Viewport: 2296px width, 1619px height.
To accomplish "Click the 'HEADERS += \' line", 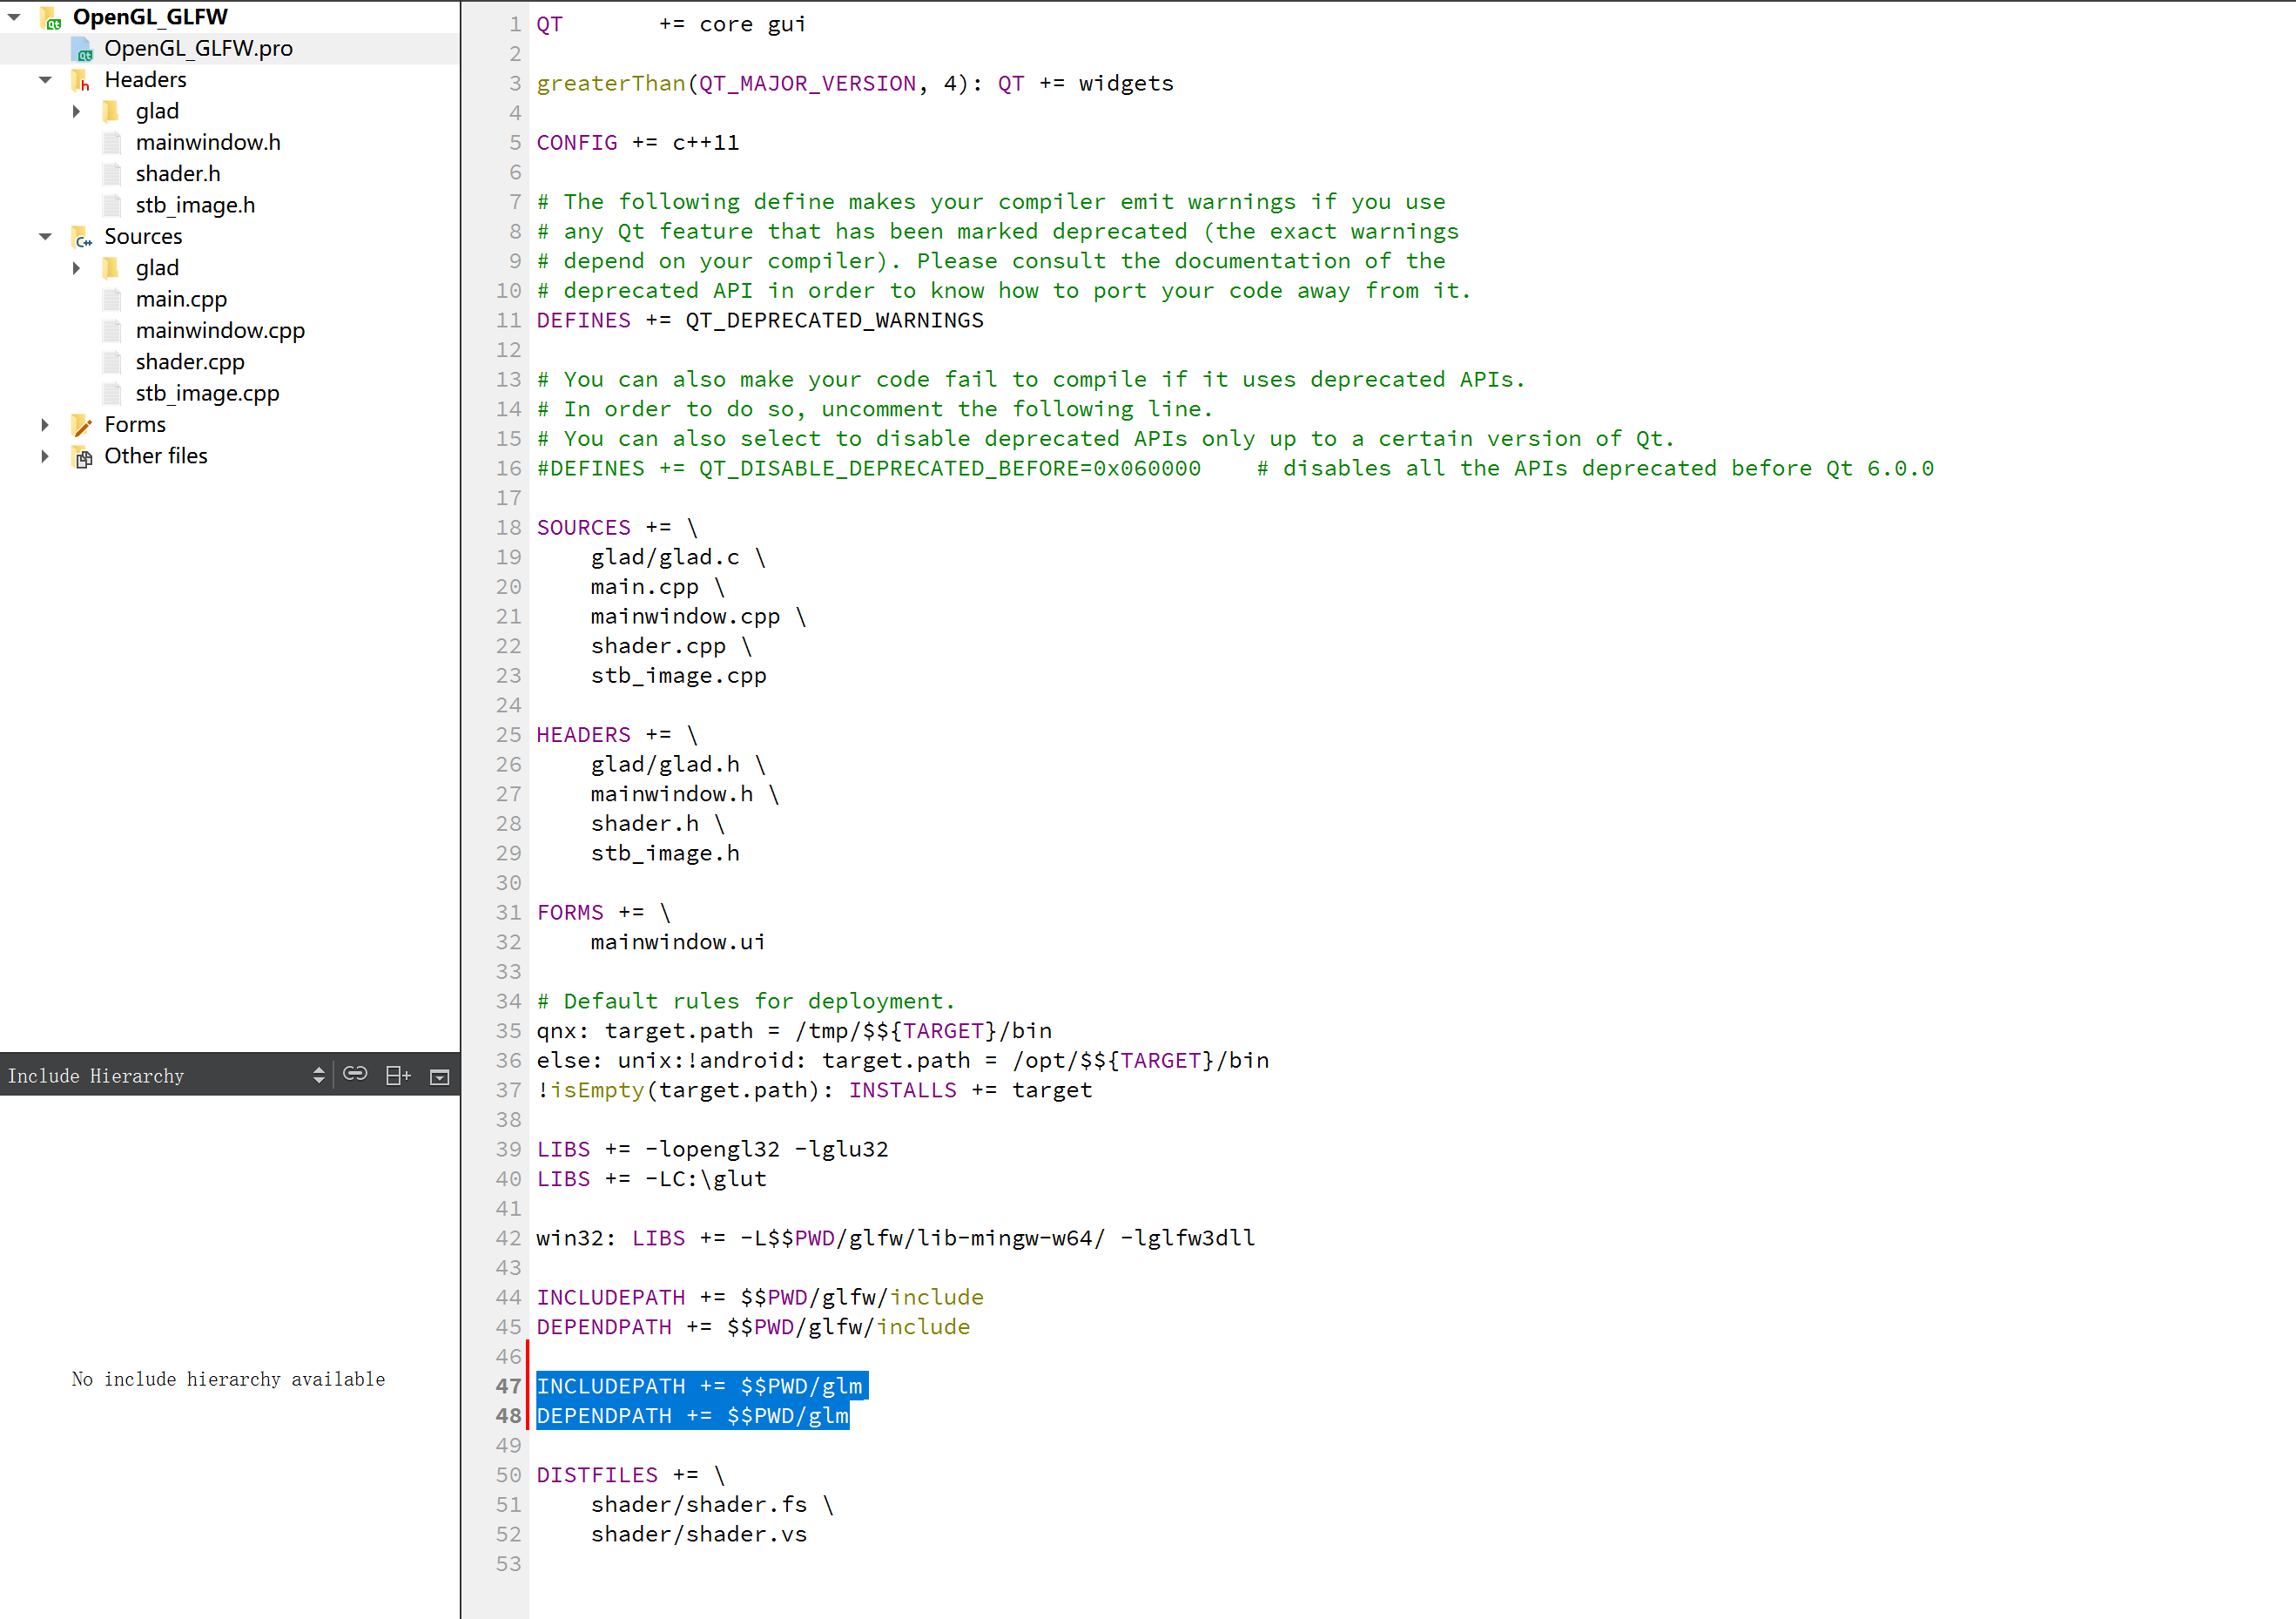I will tap(617, 735).
